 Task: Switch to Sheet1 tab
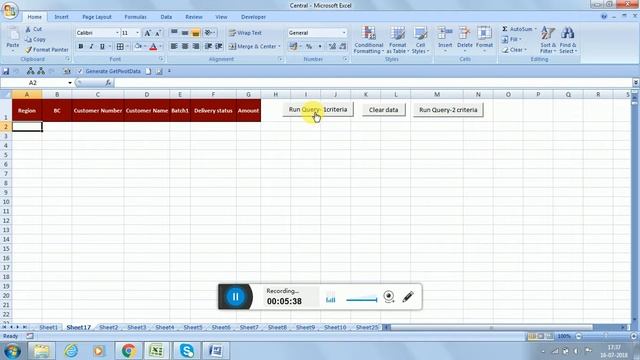pyautogui.click(x=49, y=327)
